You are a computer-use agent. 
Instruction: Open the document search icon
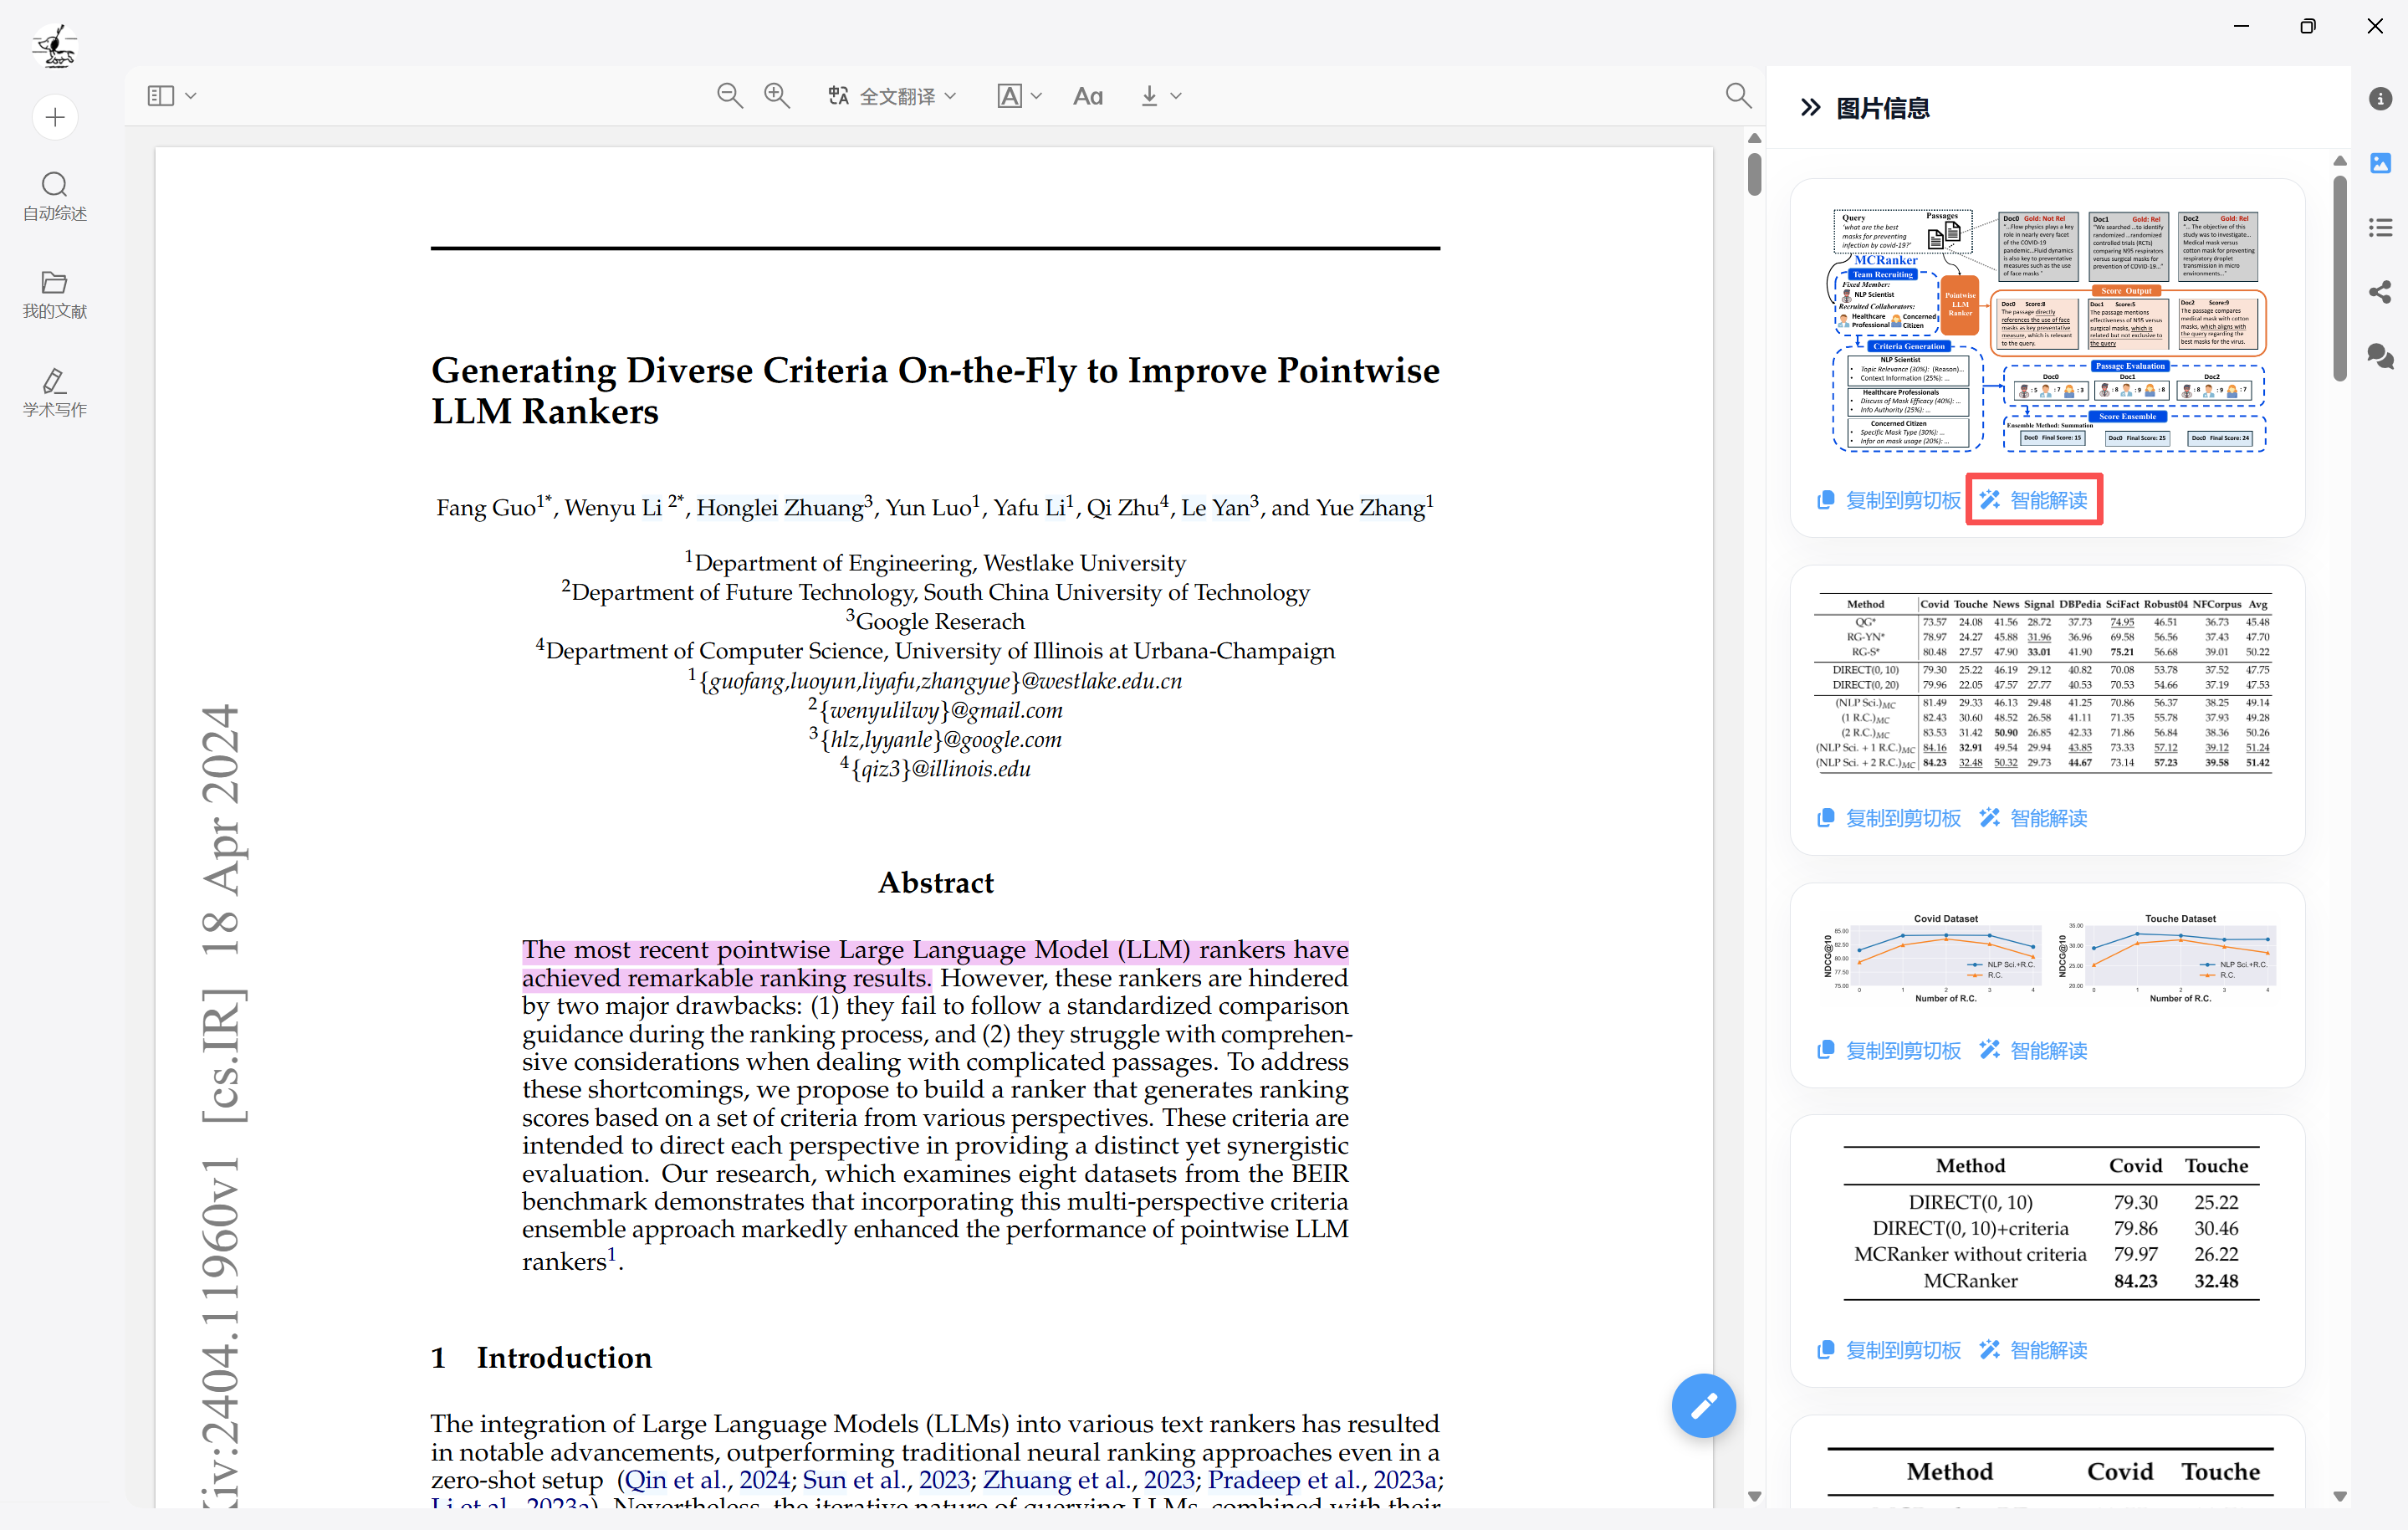pos(1738,96)
